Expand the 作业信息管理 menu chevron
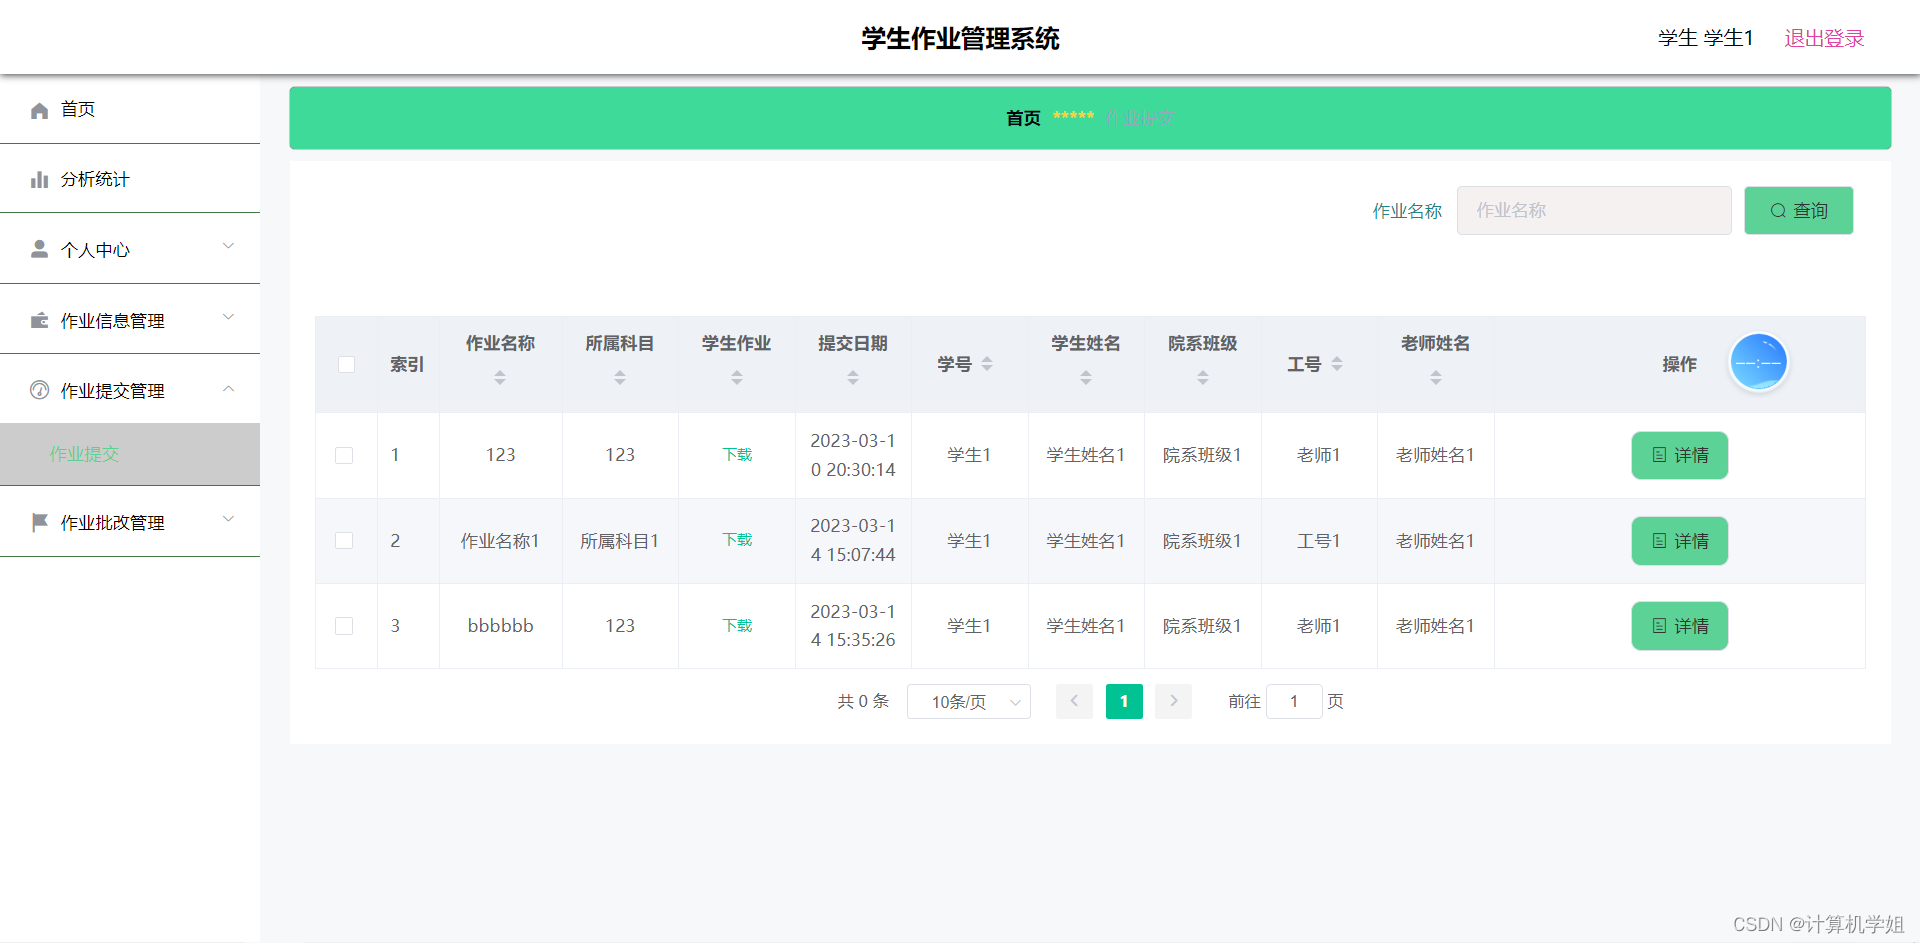 [228, 317]
